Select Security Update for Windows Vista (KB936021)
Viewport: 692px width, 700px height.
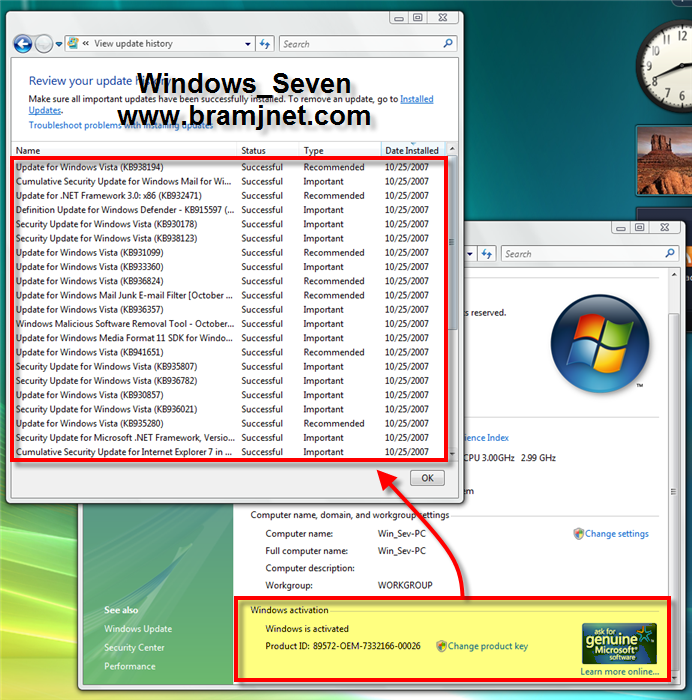click(229, 409)
